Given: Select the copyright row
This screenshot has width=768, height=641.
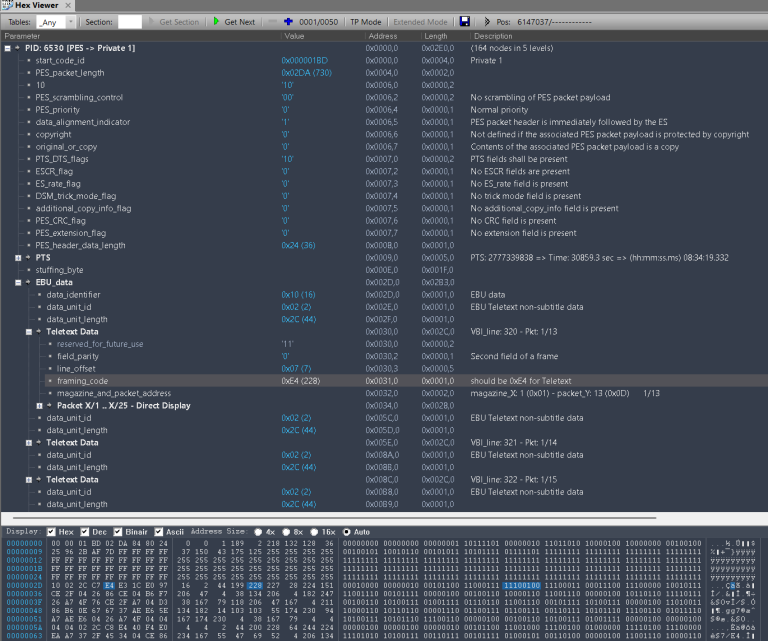Looking at the screenshot, I should 384,135.
